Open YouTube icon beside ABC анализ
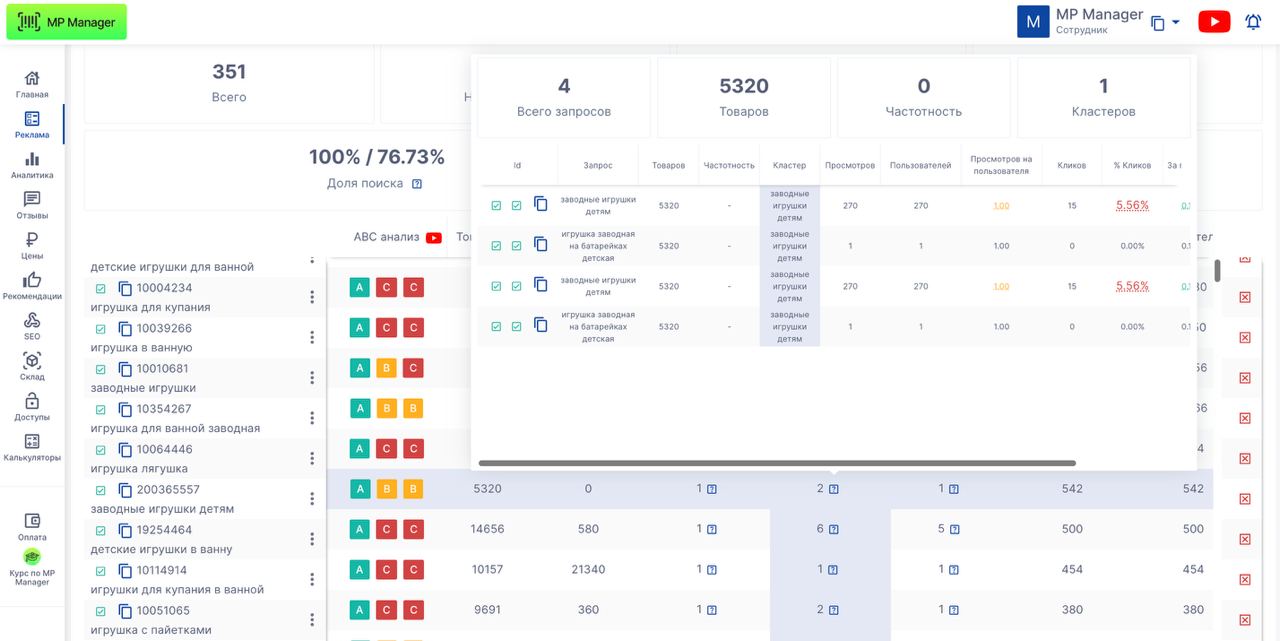Image resolution: width=1280 pixels, height=641 pixels. point(434,238)
